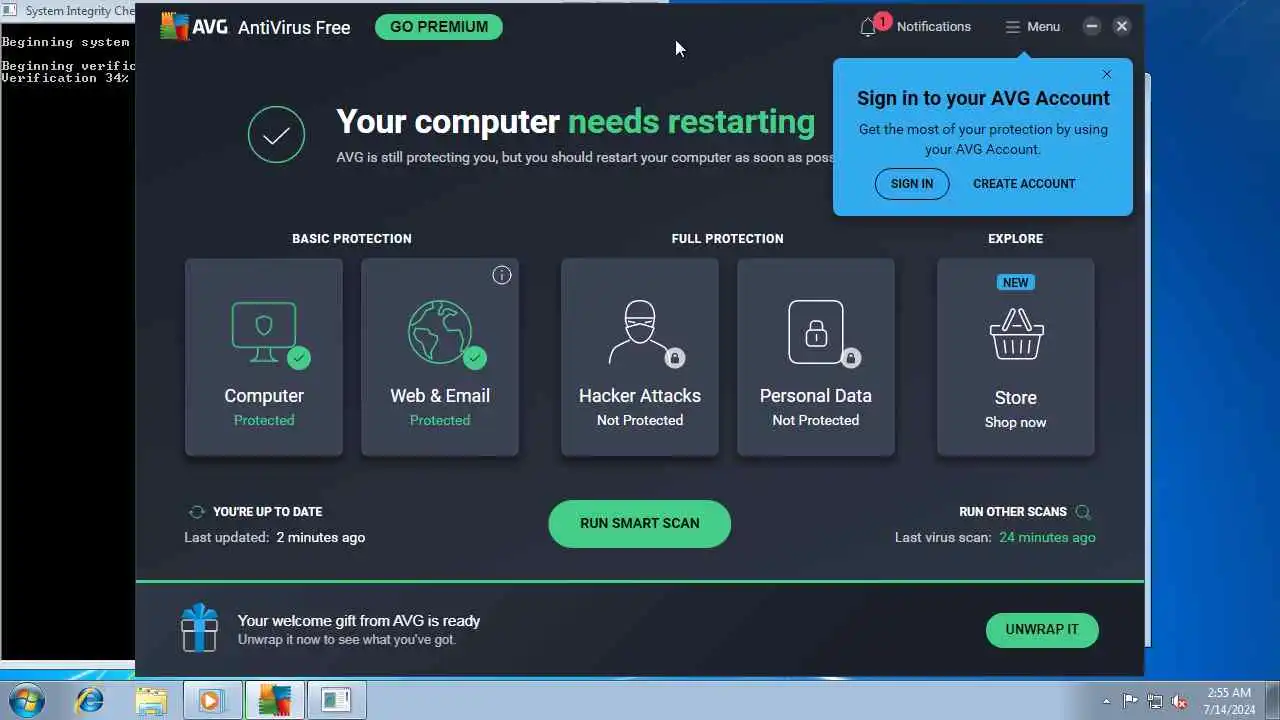This screenshot has height=720, width=1280.
Task: Close the Sign in popup
Action: tap(1107, 74)
